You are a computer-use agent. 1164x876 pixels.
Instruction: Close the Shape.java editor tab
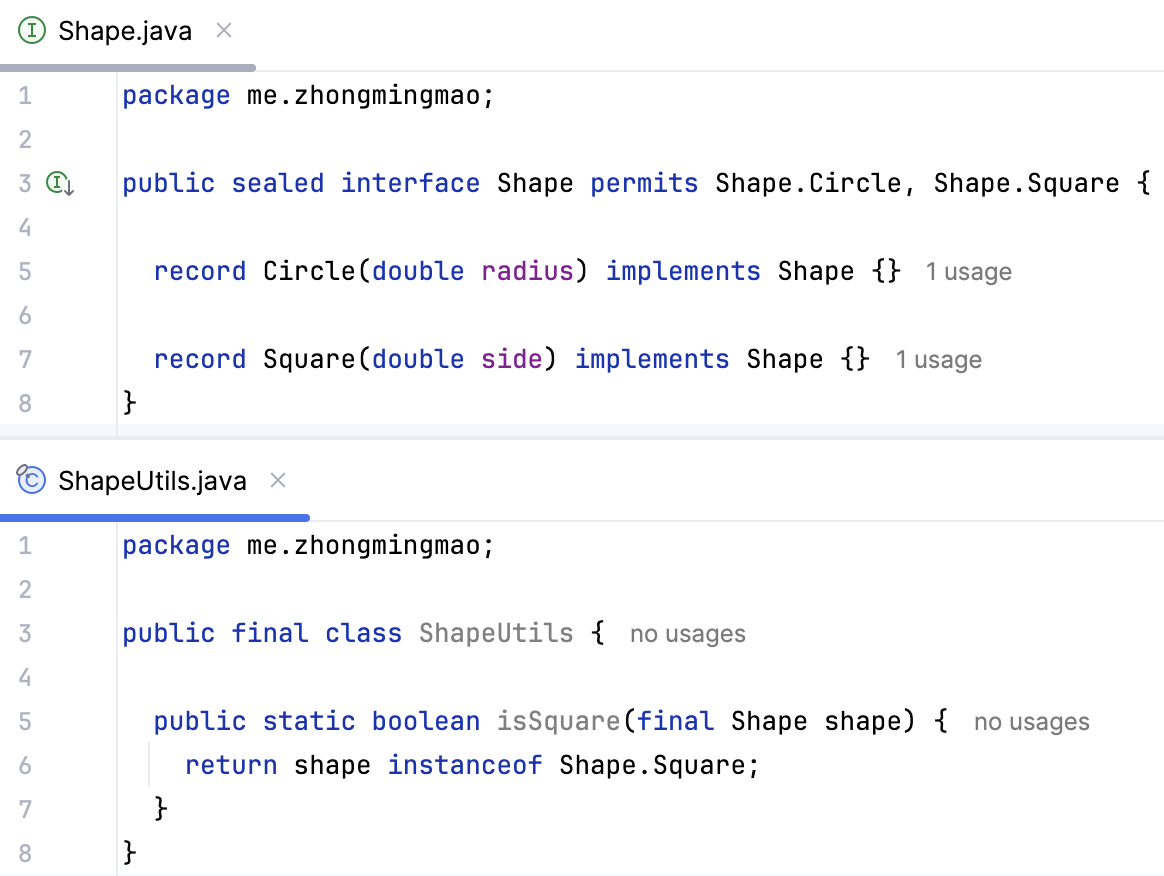click(224, 31)
